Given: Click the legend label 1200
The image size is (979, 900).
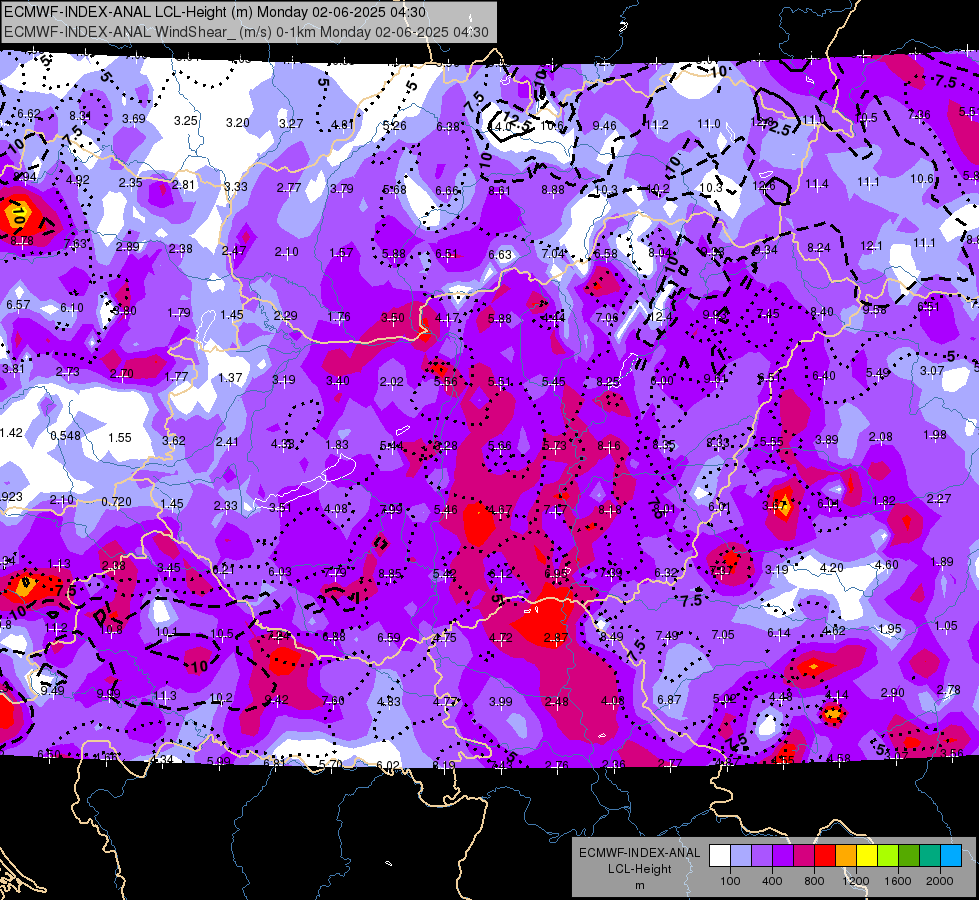Looking at the screenshot, I should [x=856, y=881].
